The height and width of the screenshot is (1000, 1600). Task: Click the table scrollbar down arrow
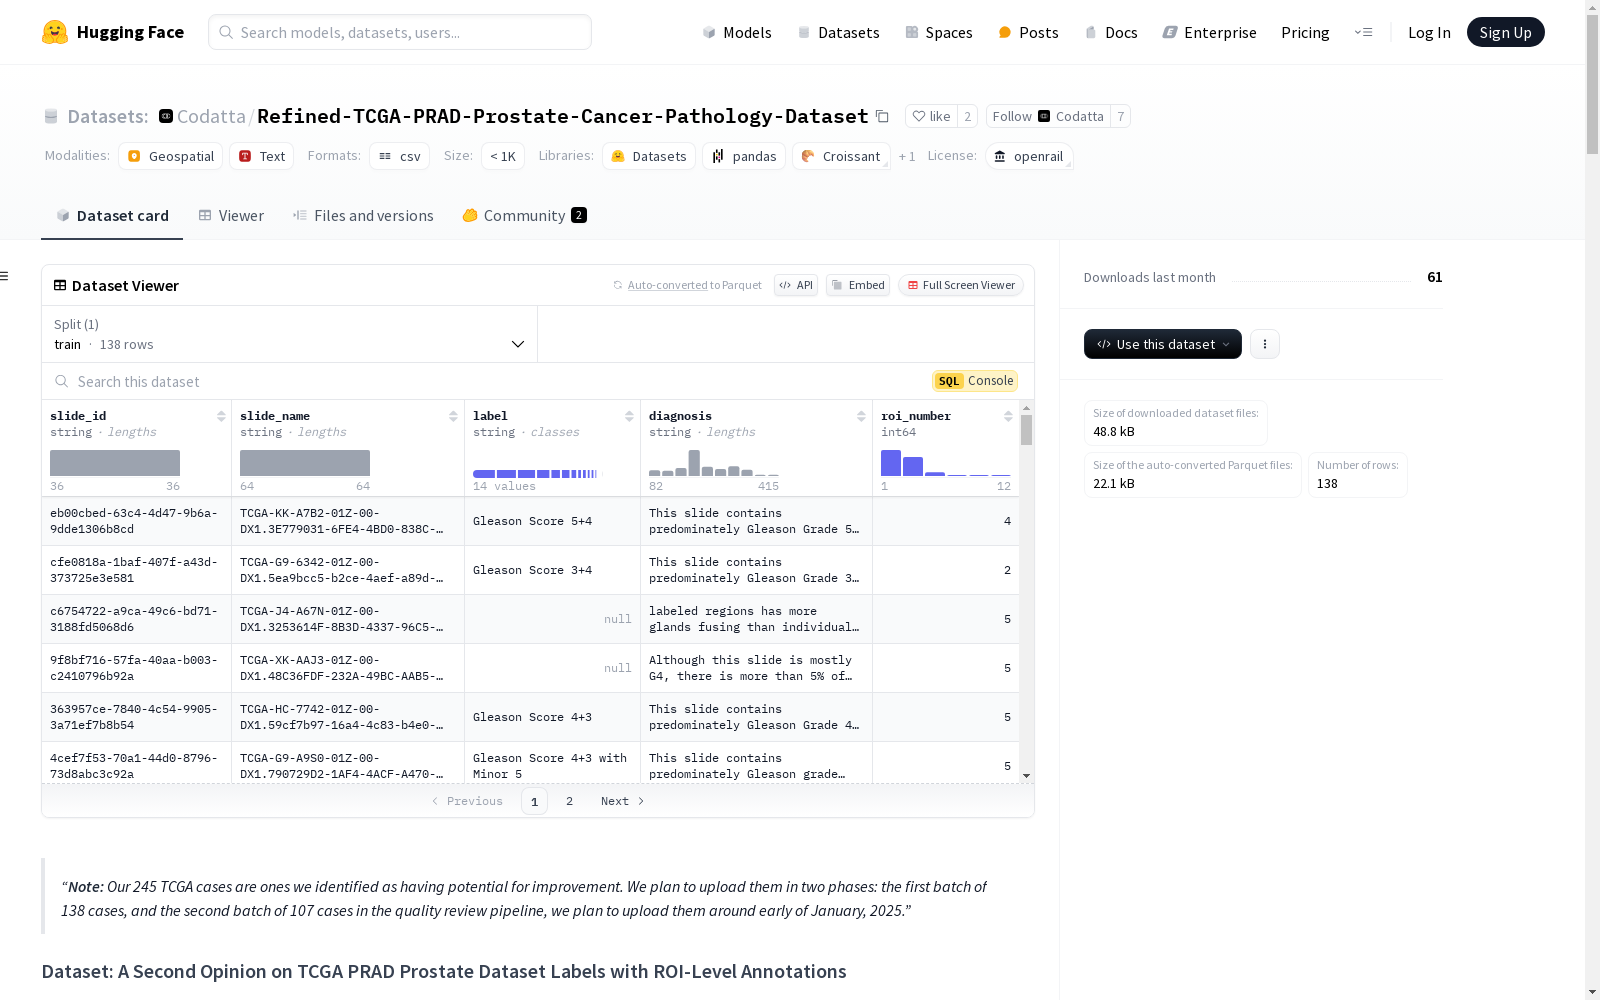coord(1026,776)
